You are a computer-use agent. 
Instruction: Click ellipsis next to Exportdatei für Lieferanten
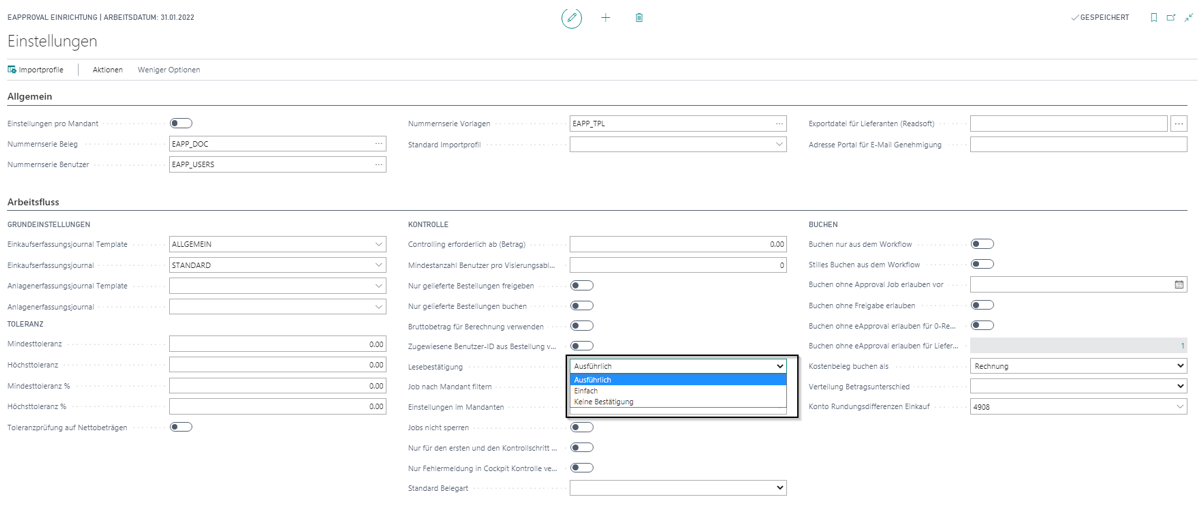click(1179, 124)
